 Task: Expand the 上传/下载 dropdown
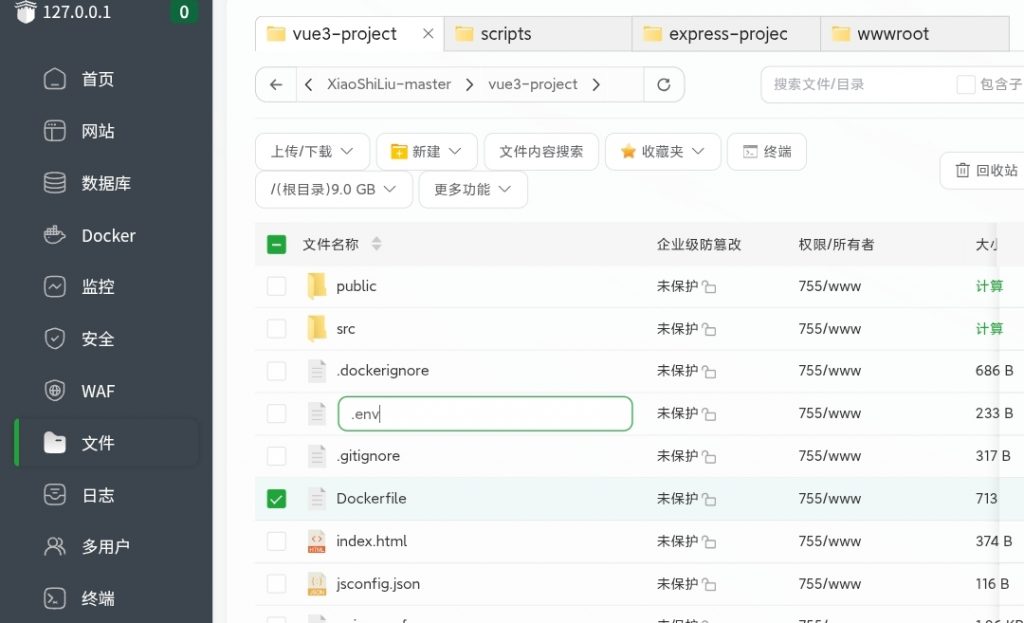[312, 152]
